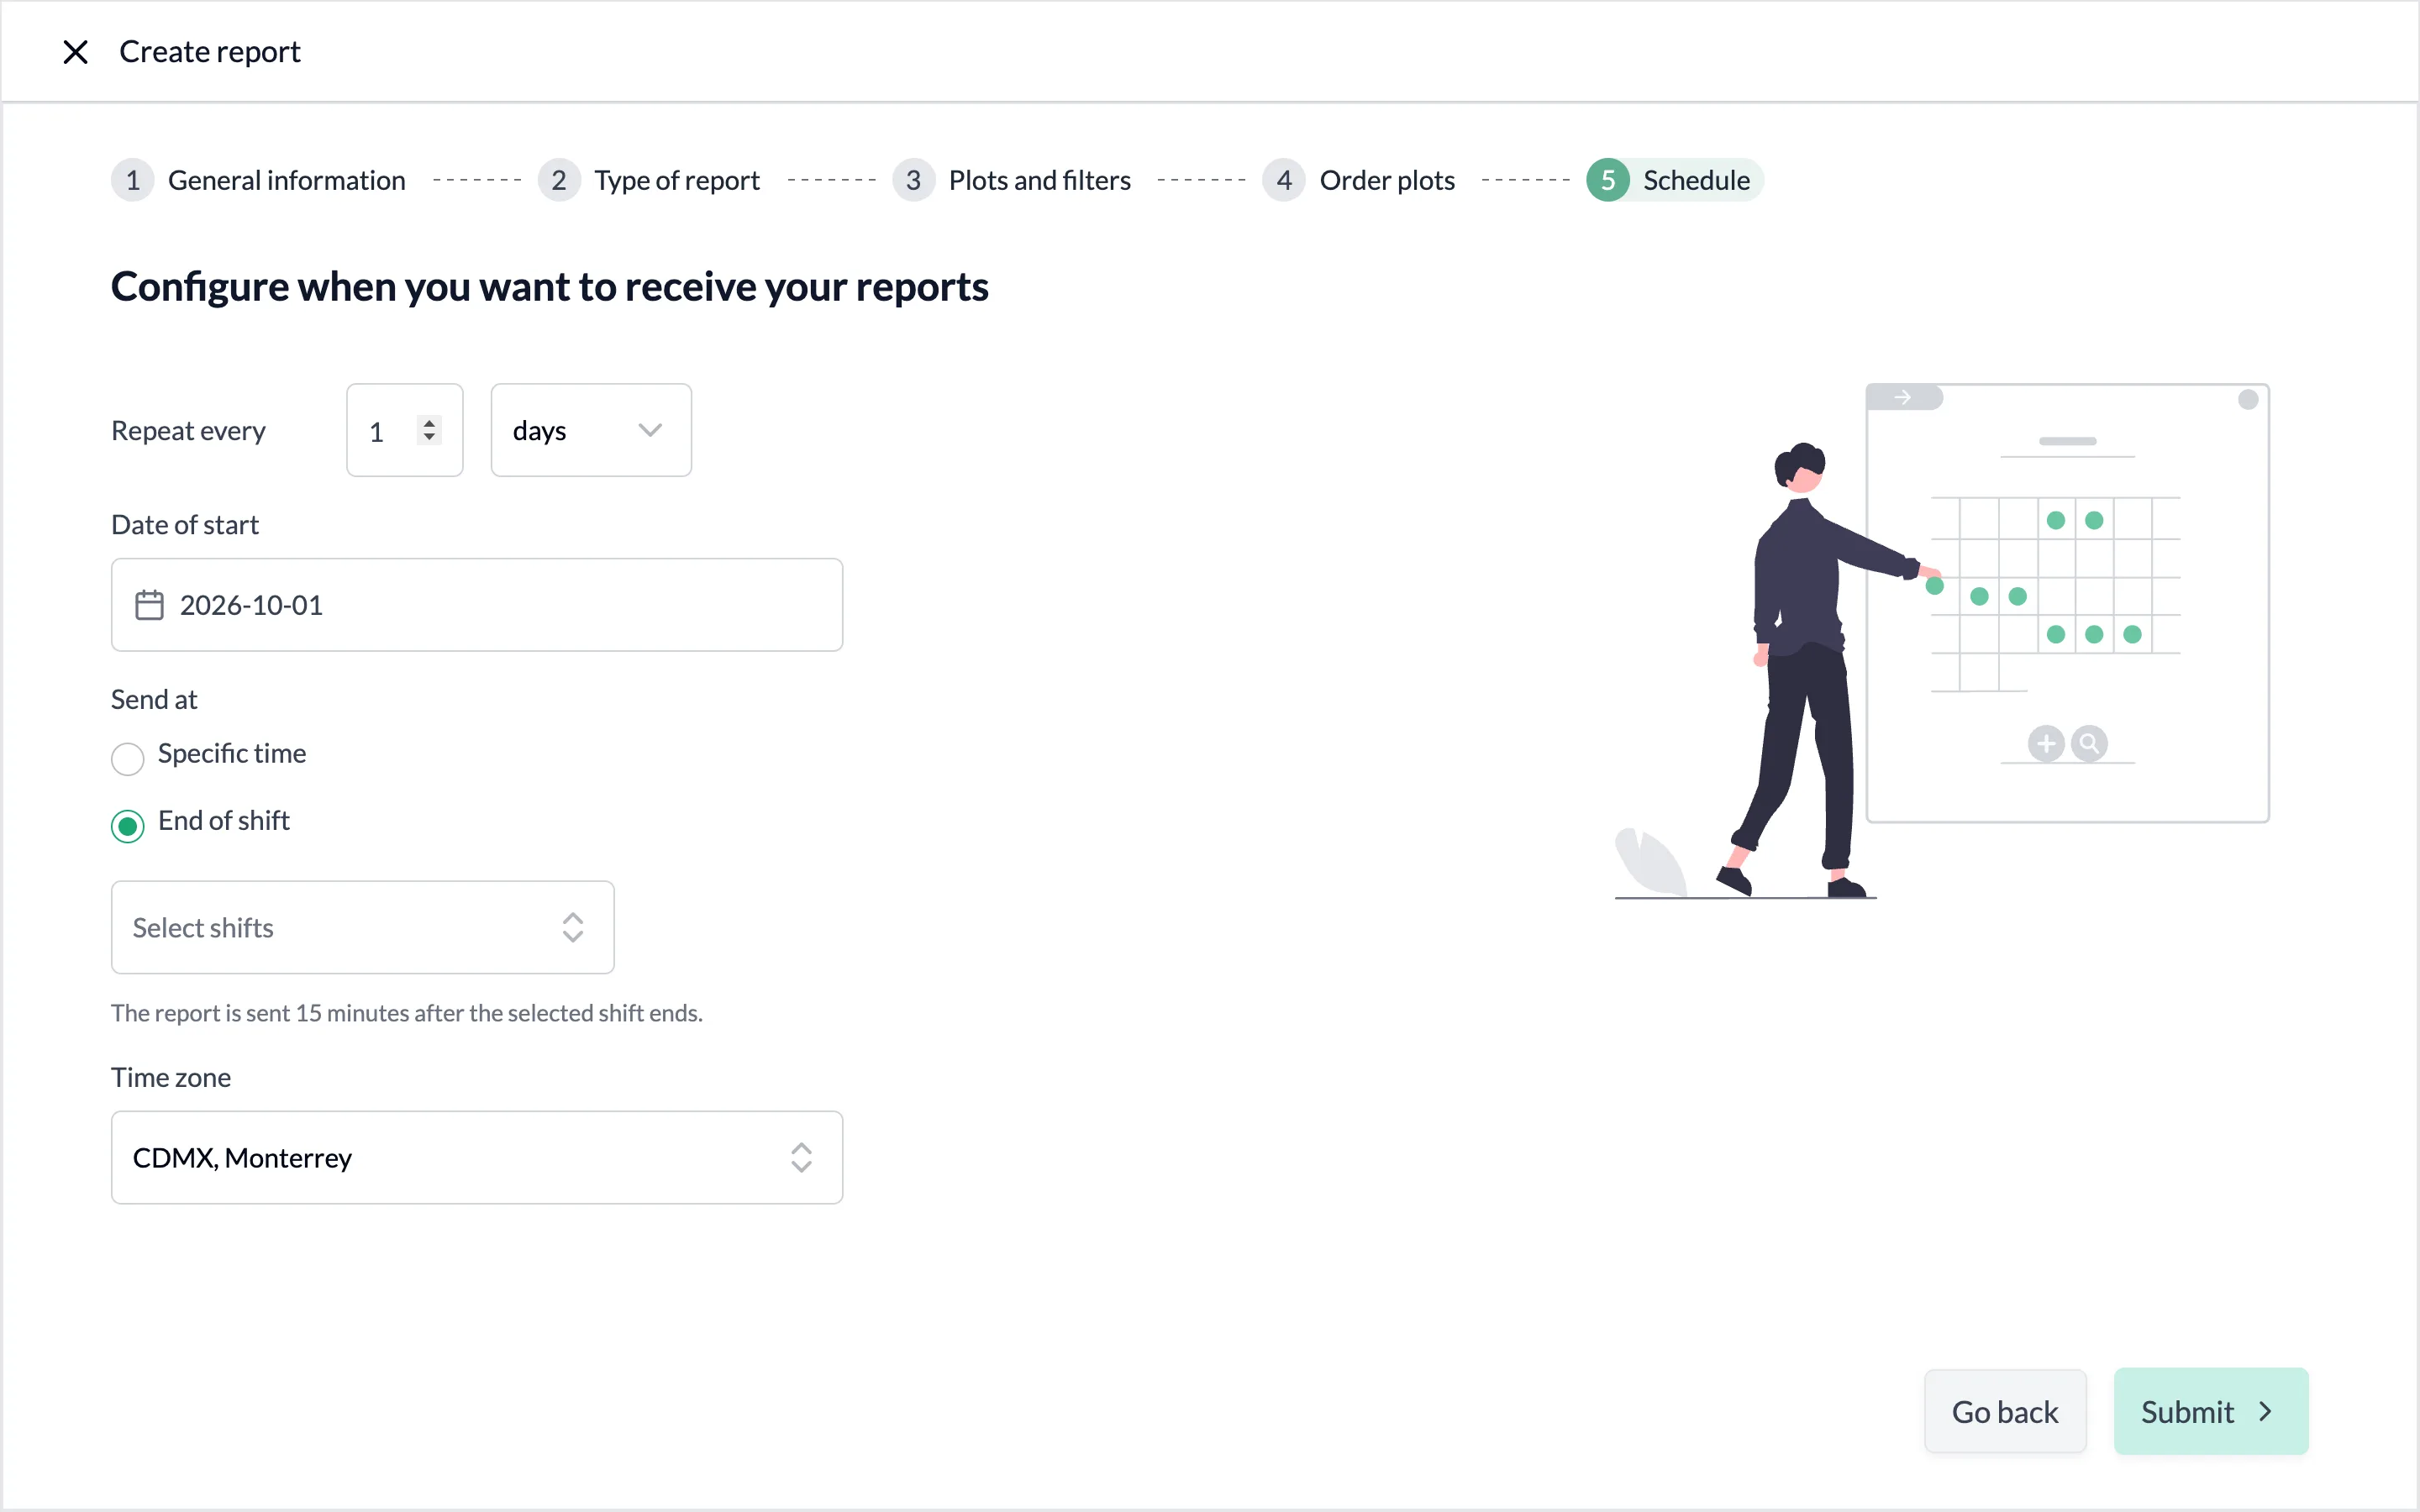Go to step 4 Order plots
The width and height of the screenshot is (2420, 1512).
tap(1359, 180)
